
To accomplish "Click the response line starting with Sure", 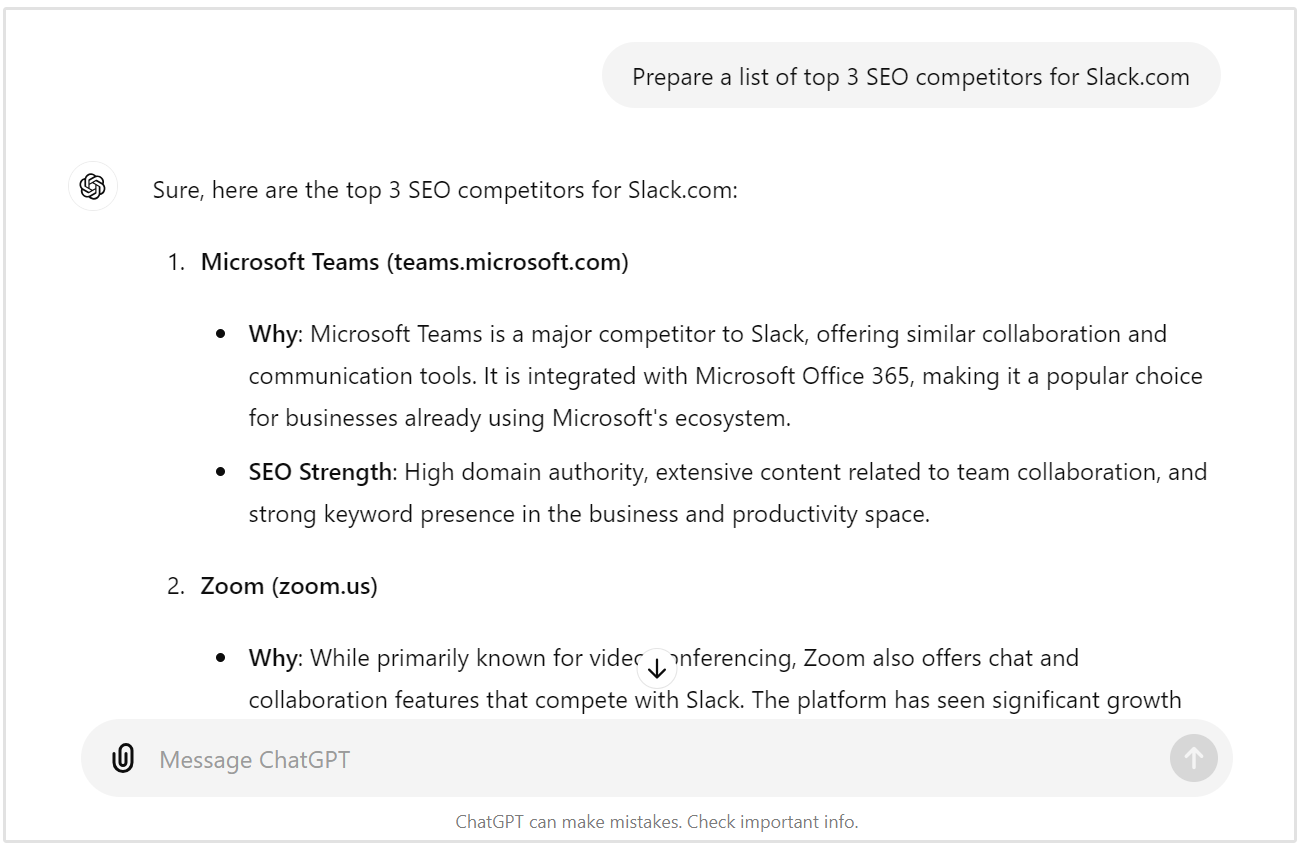I will tap(445, 189).
